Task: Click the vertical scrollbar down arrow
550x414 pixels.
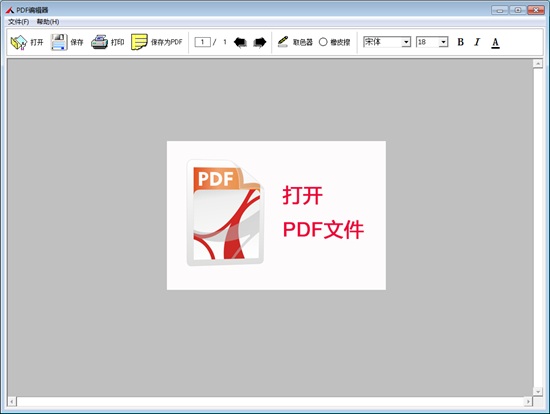Action: coord(538,391)
